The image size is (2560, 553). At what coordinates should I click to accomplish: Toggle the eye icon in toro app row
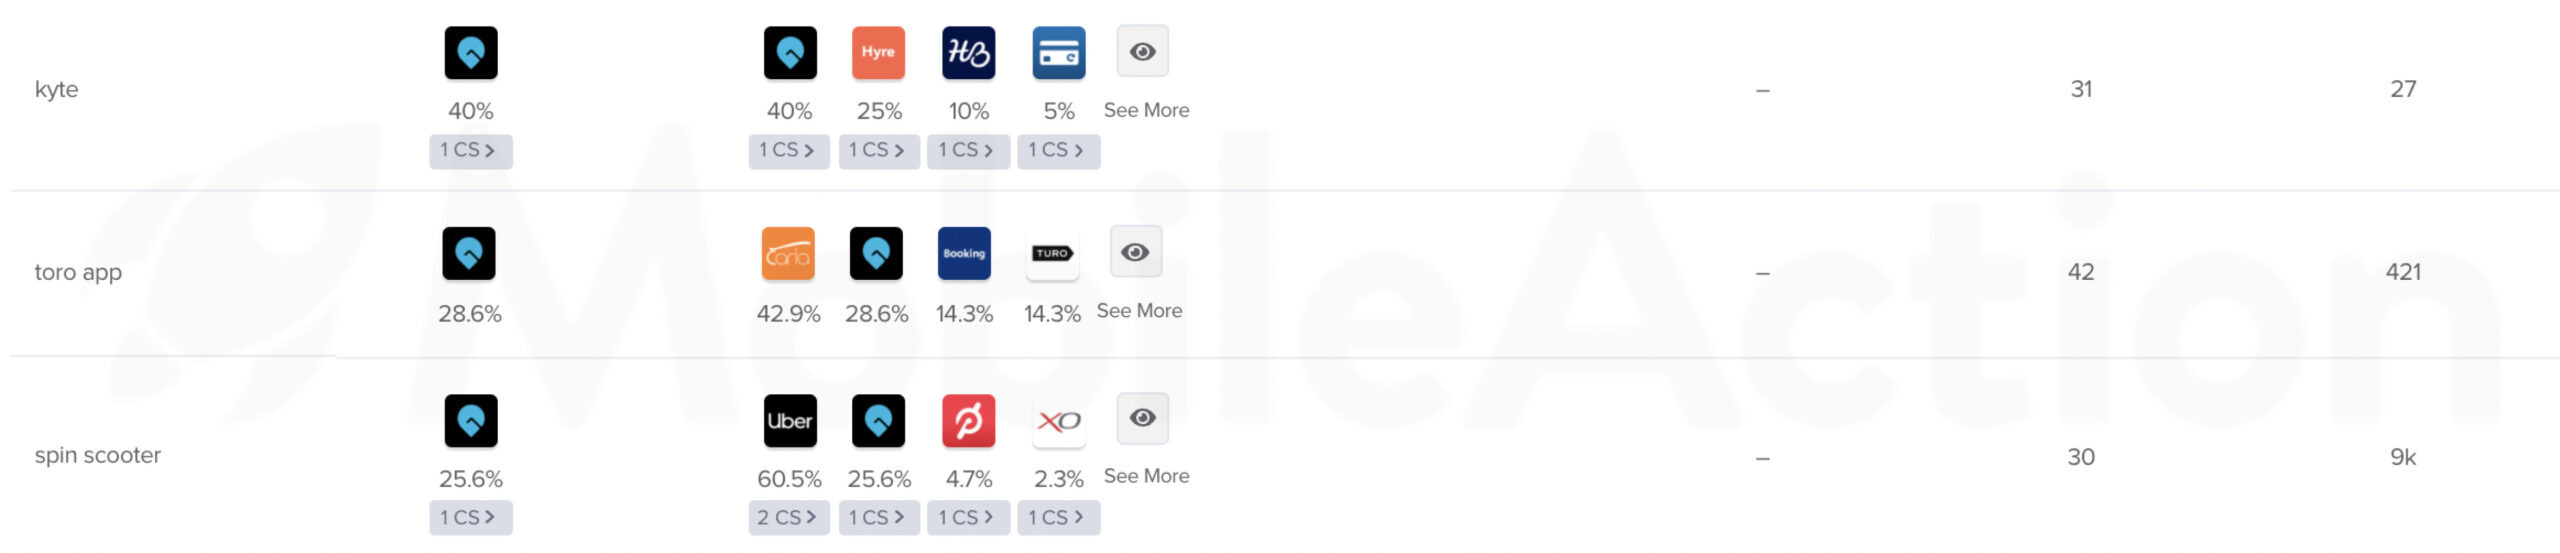pyautogui.click(x=1135, y=252)
